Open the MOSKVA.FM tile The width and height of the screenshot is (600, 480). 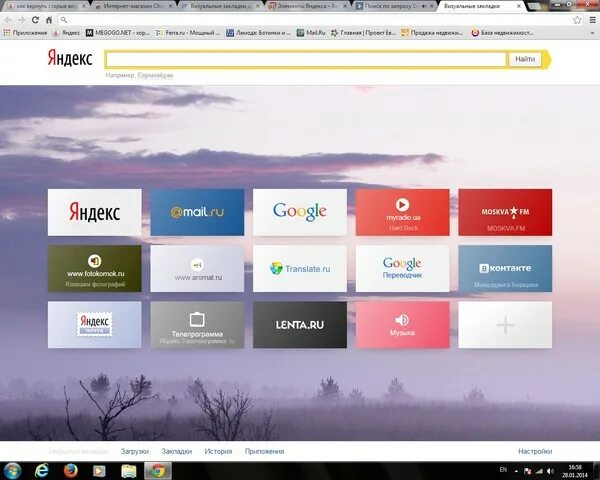[x=505, y=212]
